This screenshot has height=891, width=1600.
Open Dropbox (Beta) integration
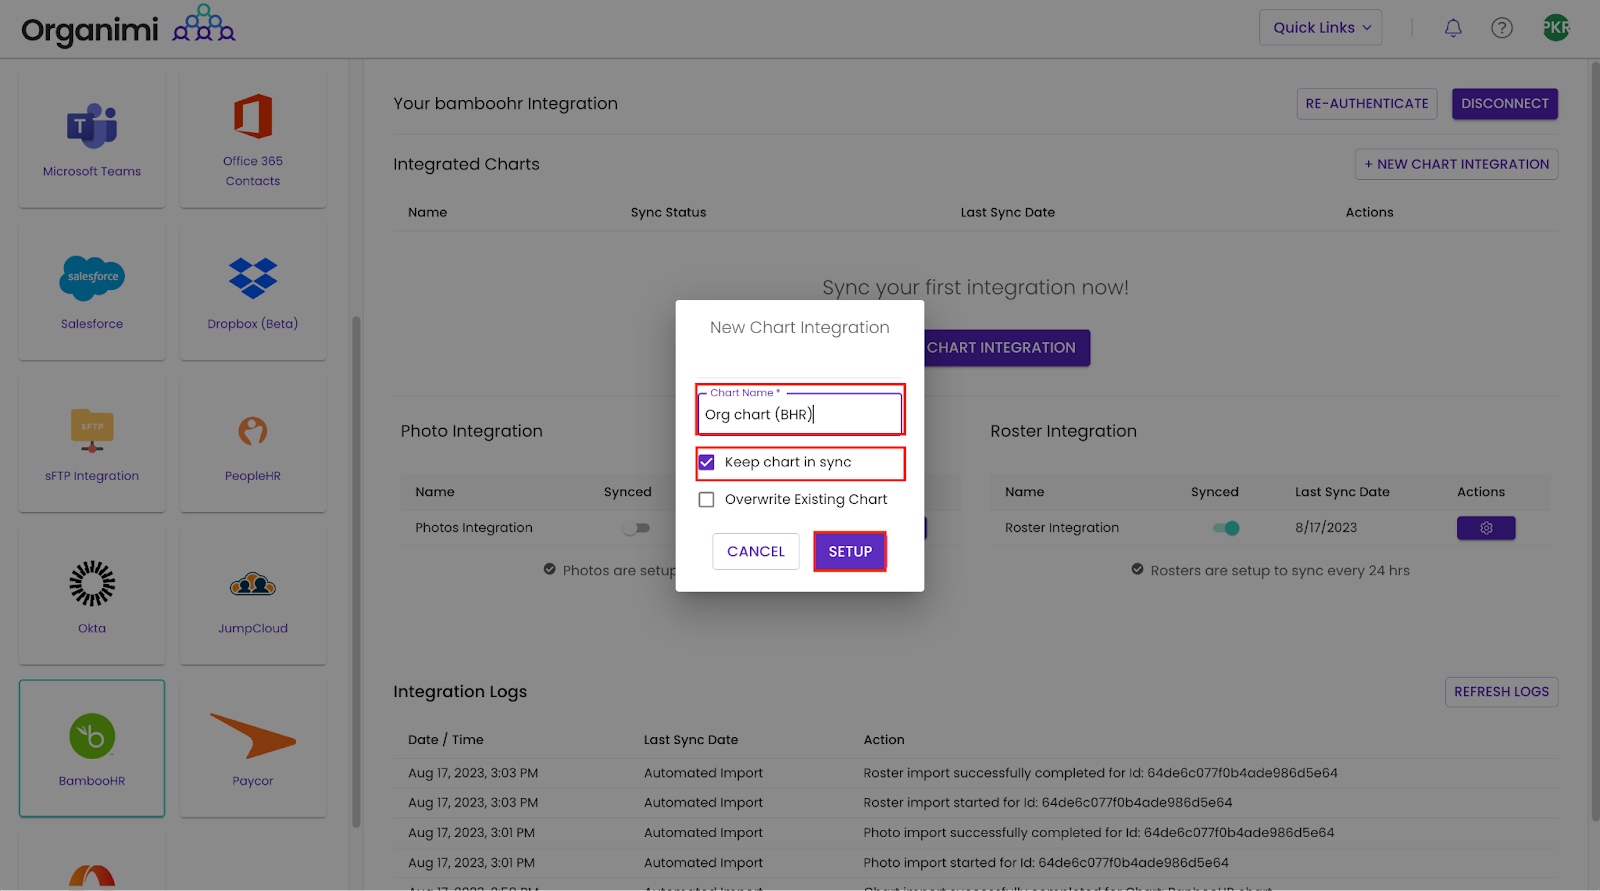(253, 290)
